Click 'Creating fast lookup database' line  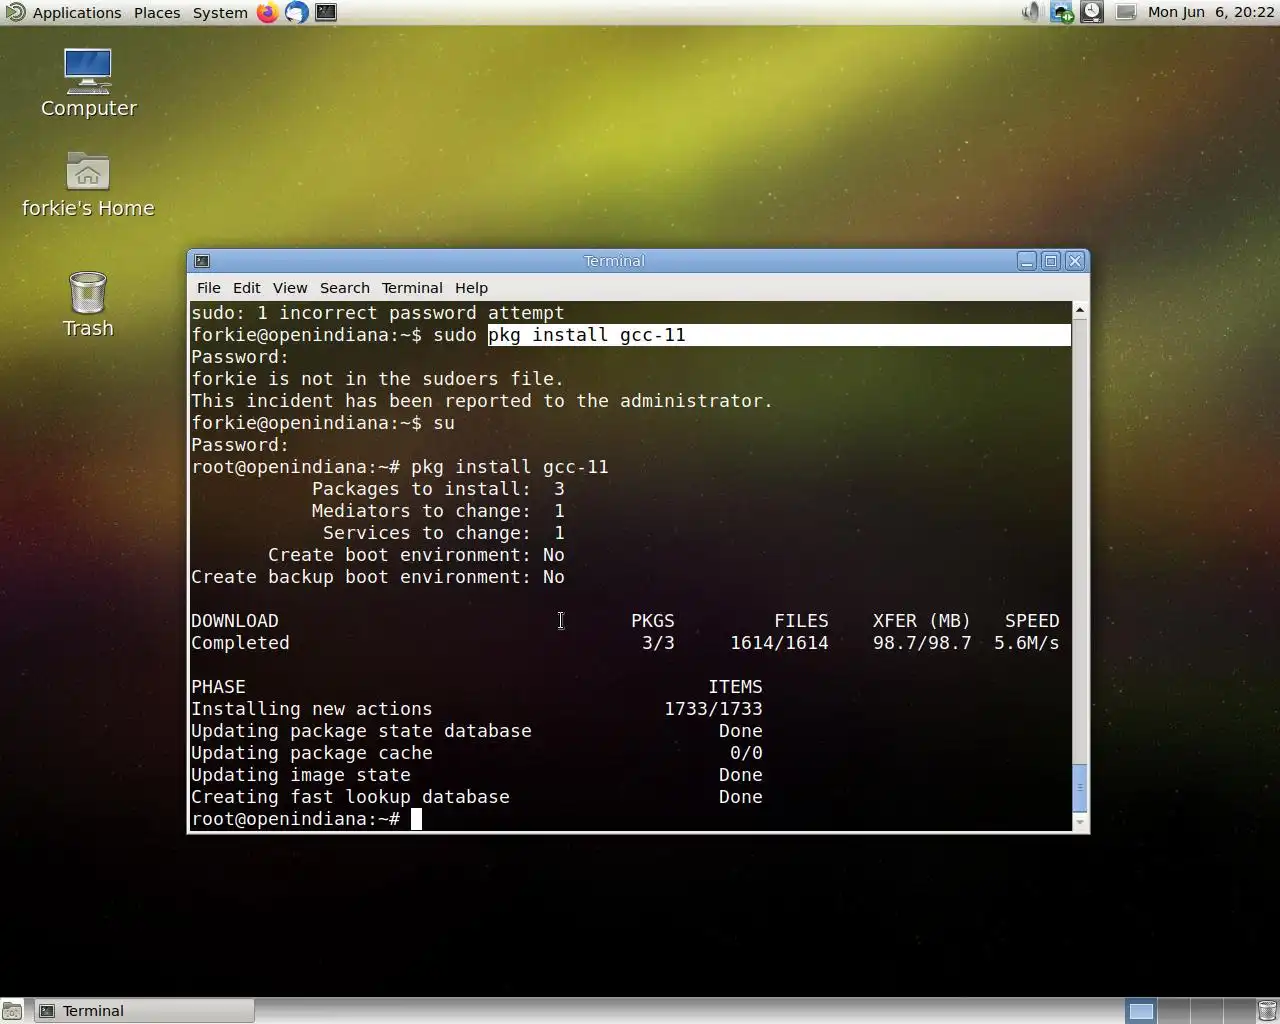351,797
